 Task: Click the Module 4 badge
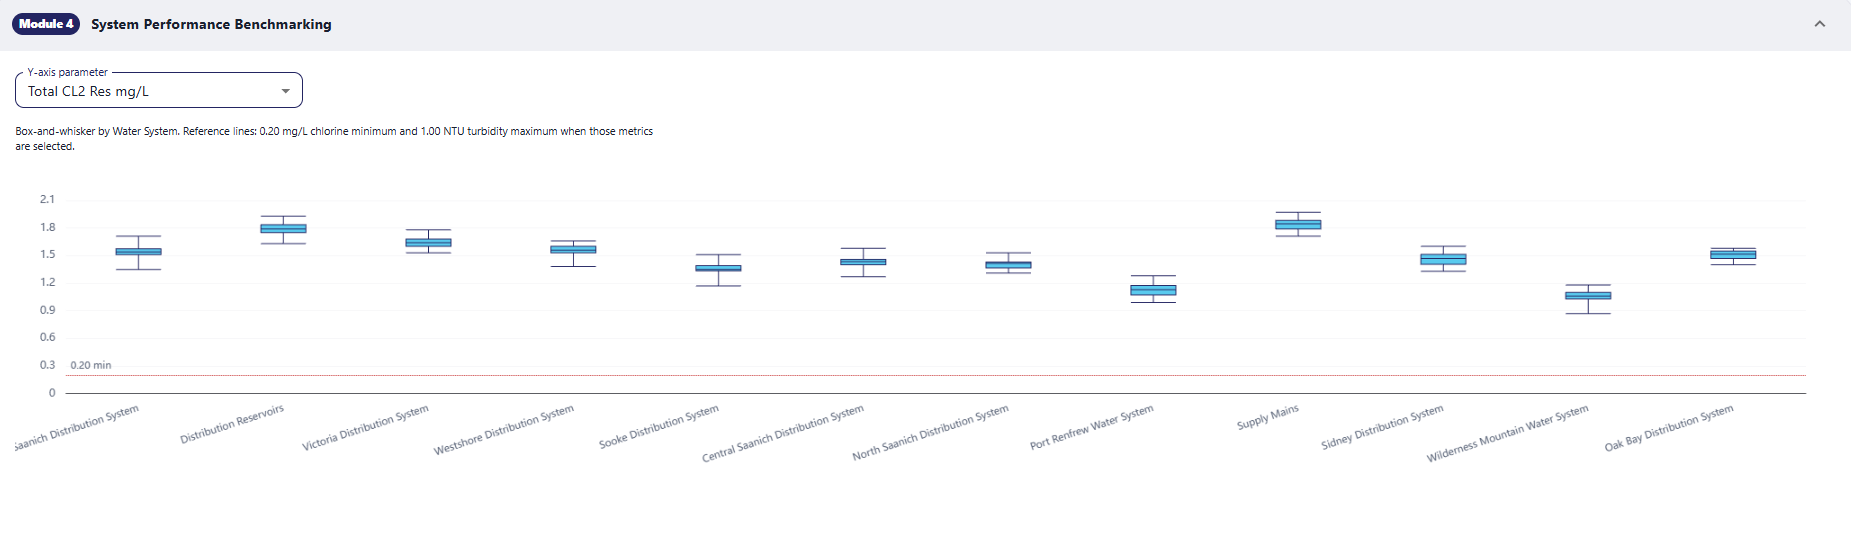point(46,24)
